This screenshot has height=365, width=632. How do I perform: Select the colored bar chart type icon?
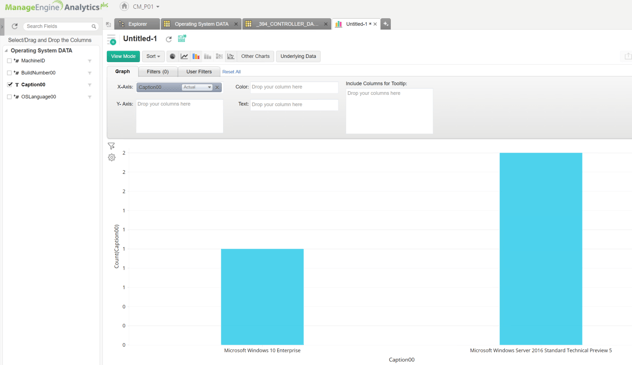196,56
